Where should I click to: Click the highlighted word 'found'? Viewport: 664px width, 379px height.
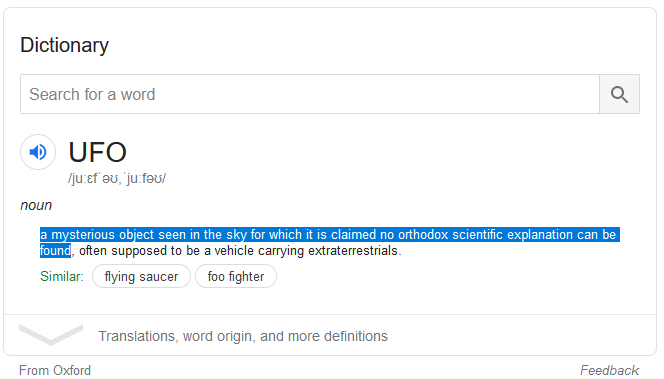55,251
